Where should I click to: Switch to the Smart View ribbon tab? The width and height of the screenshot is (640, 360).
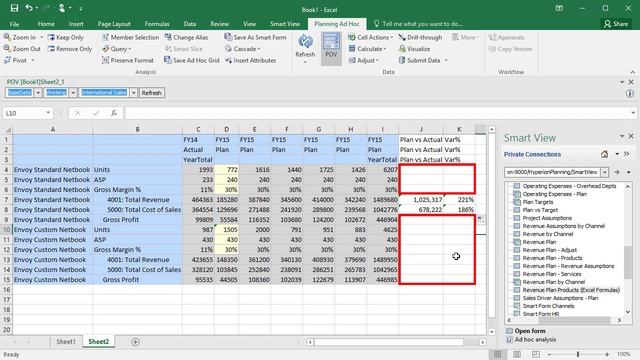pyautogui.click(x=285, y=24)
